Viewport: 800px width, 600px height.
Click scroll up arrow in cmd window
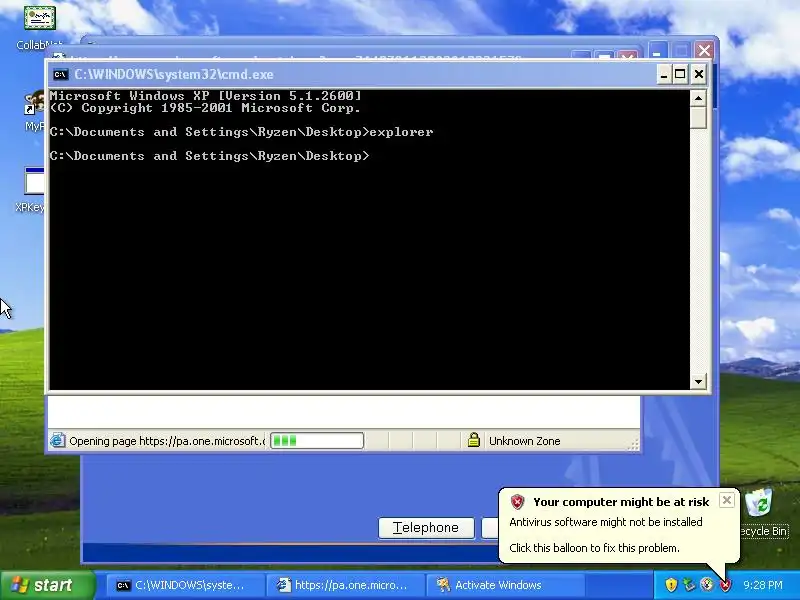[698, 98]
